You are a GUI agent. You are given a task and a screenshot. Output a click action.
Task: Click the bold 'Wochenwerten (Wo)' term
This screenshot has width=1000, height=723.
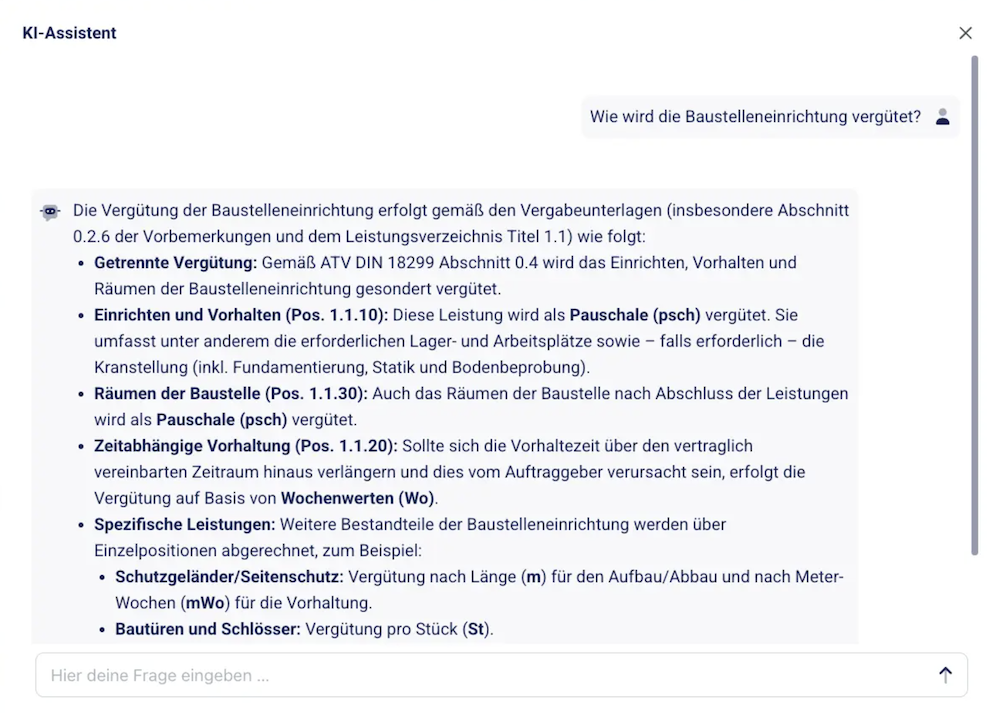pos(358,497)
